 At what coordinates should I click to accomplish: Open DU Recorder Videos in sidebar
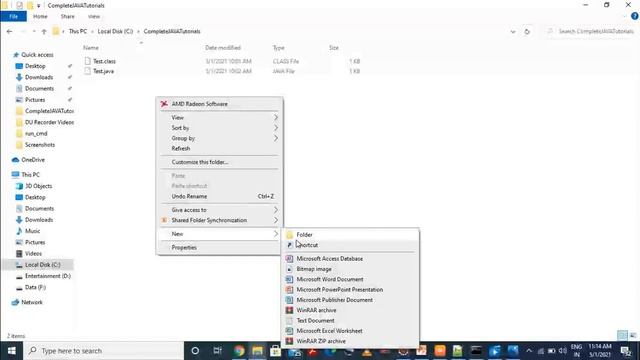49,122
